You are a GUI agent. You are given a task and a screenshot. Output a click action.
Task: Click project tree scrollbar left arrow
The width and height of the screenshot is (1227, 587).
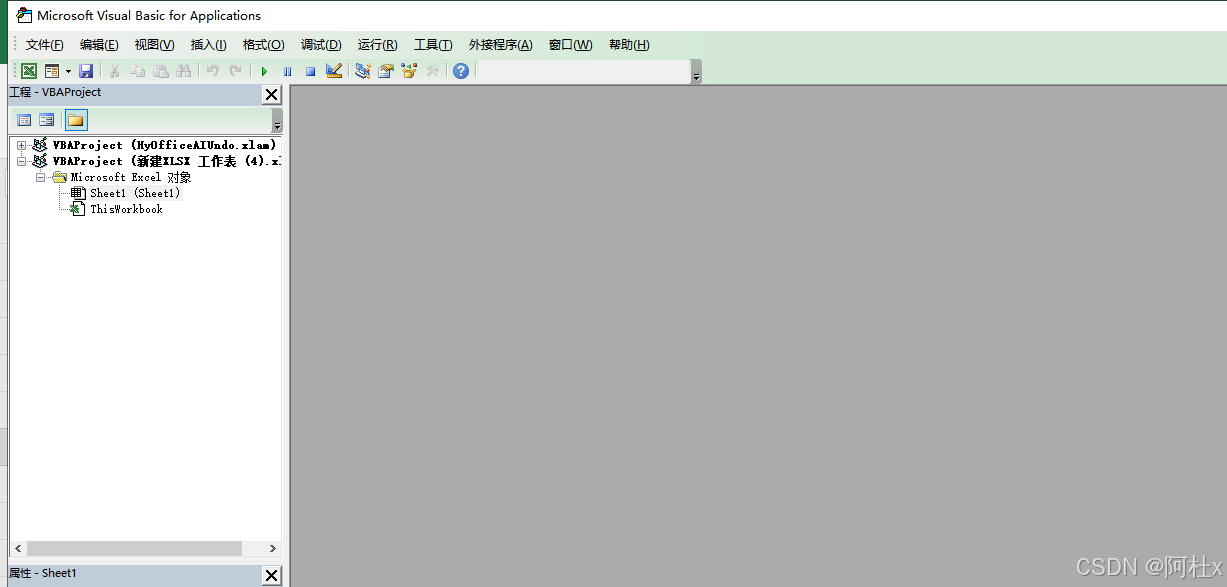[x=17, y=549]
